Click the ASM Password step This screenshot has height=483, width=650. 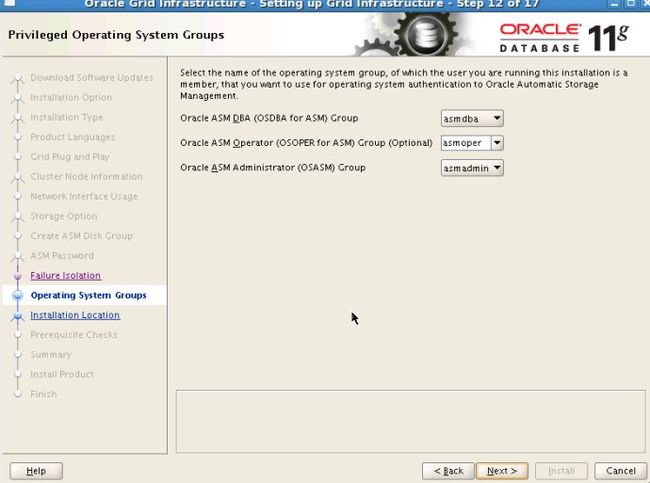click(x=62, y=256)
